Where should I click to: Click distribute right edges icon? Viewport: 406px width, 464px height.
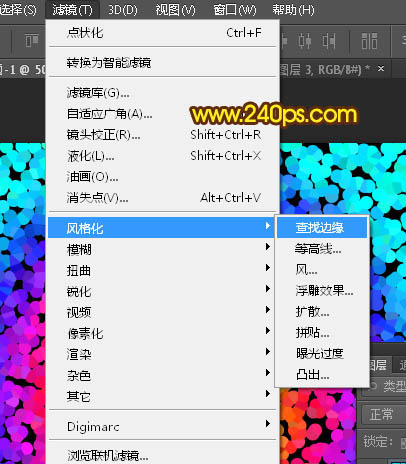point(328,41)
